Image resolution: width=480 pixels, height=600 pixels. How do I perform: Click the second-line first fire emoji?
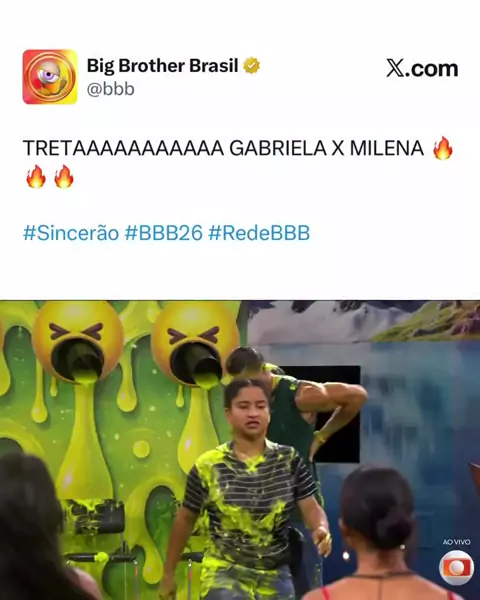tap(36, 177)
